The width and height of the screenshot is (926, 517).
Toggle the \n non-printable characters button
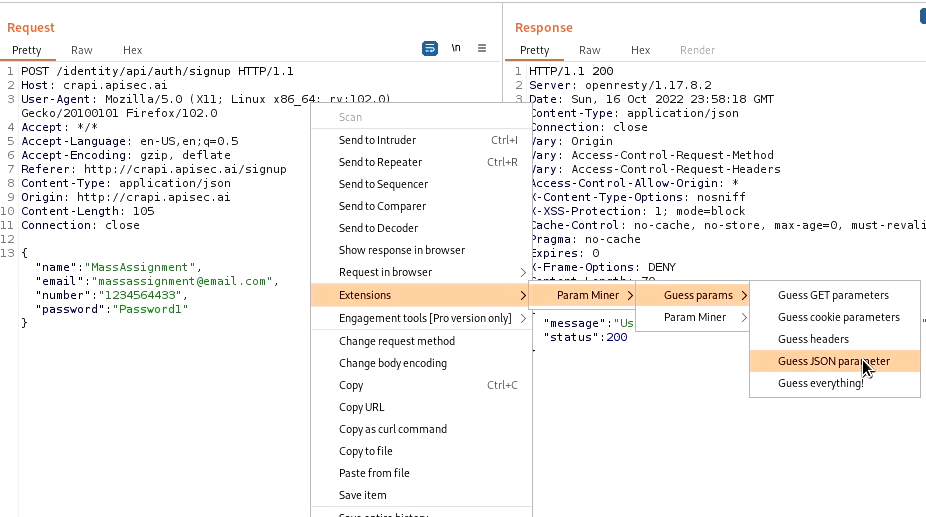pyautogui.click(x=456, y=48)
